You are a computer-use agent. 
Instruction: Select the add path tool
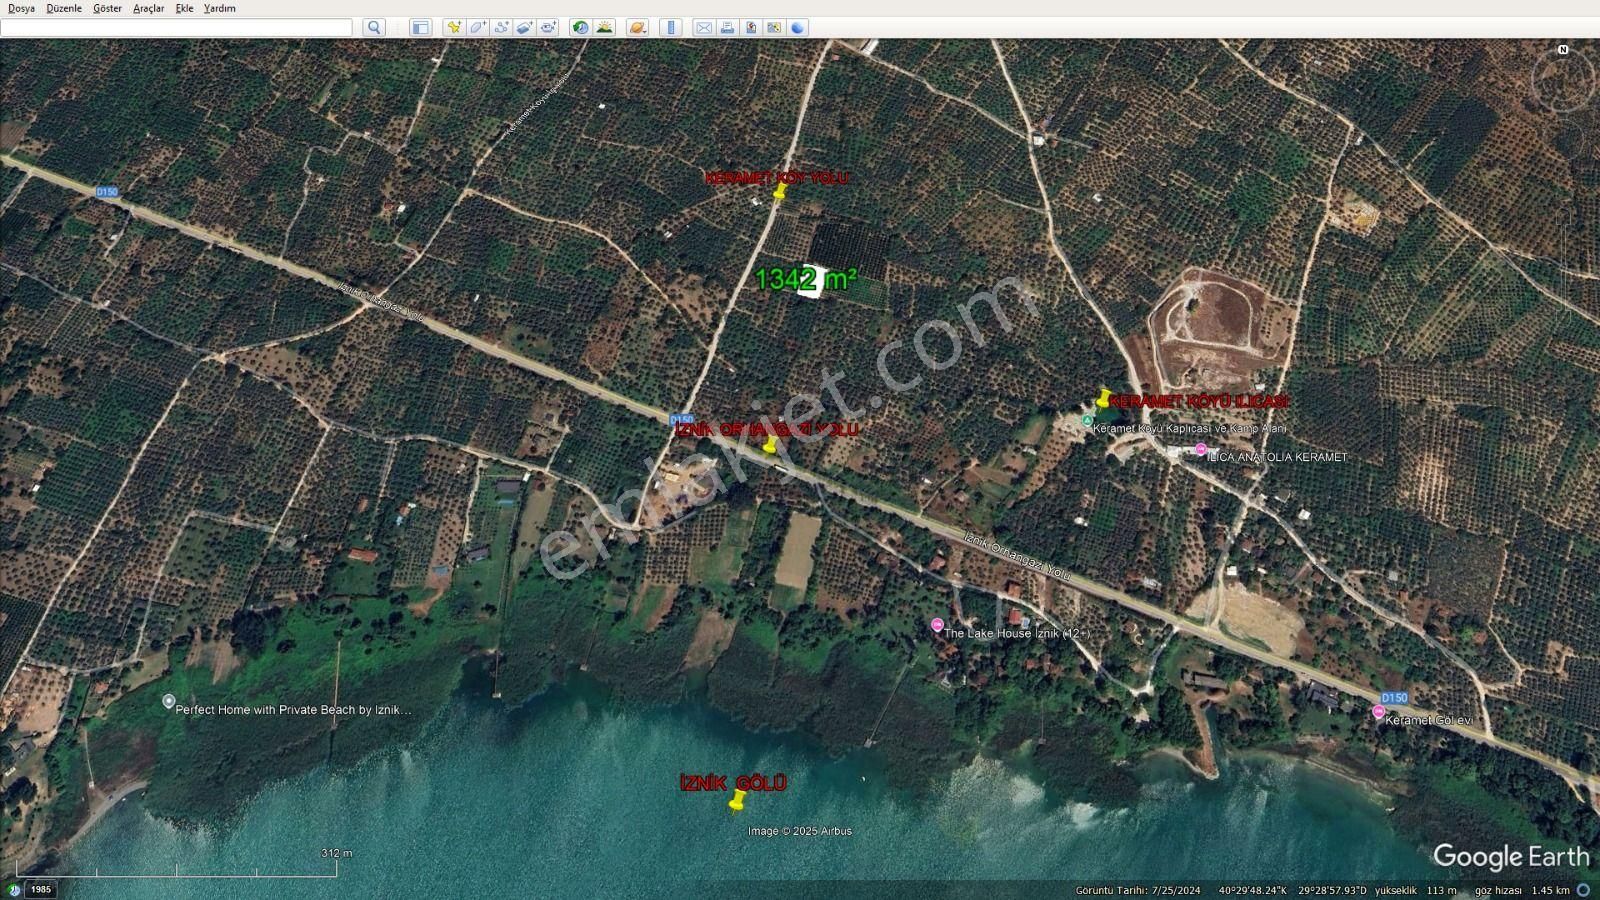[x=501, y=28]
